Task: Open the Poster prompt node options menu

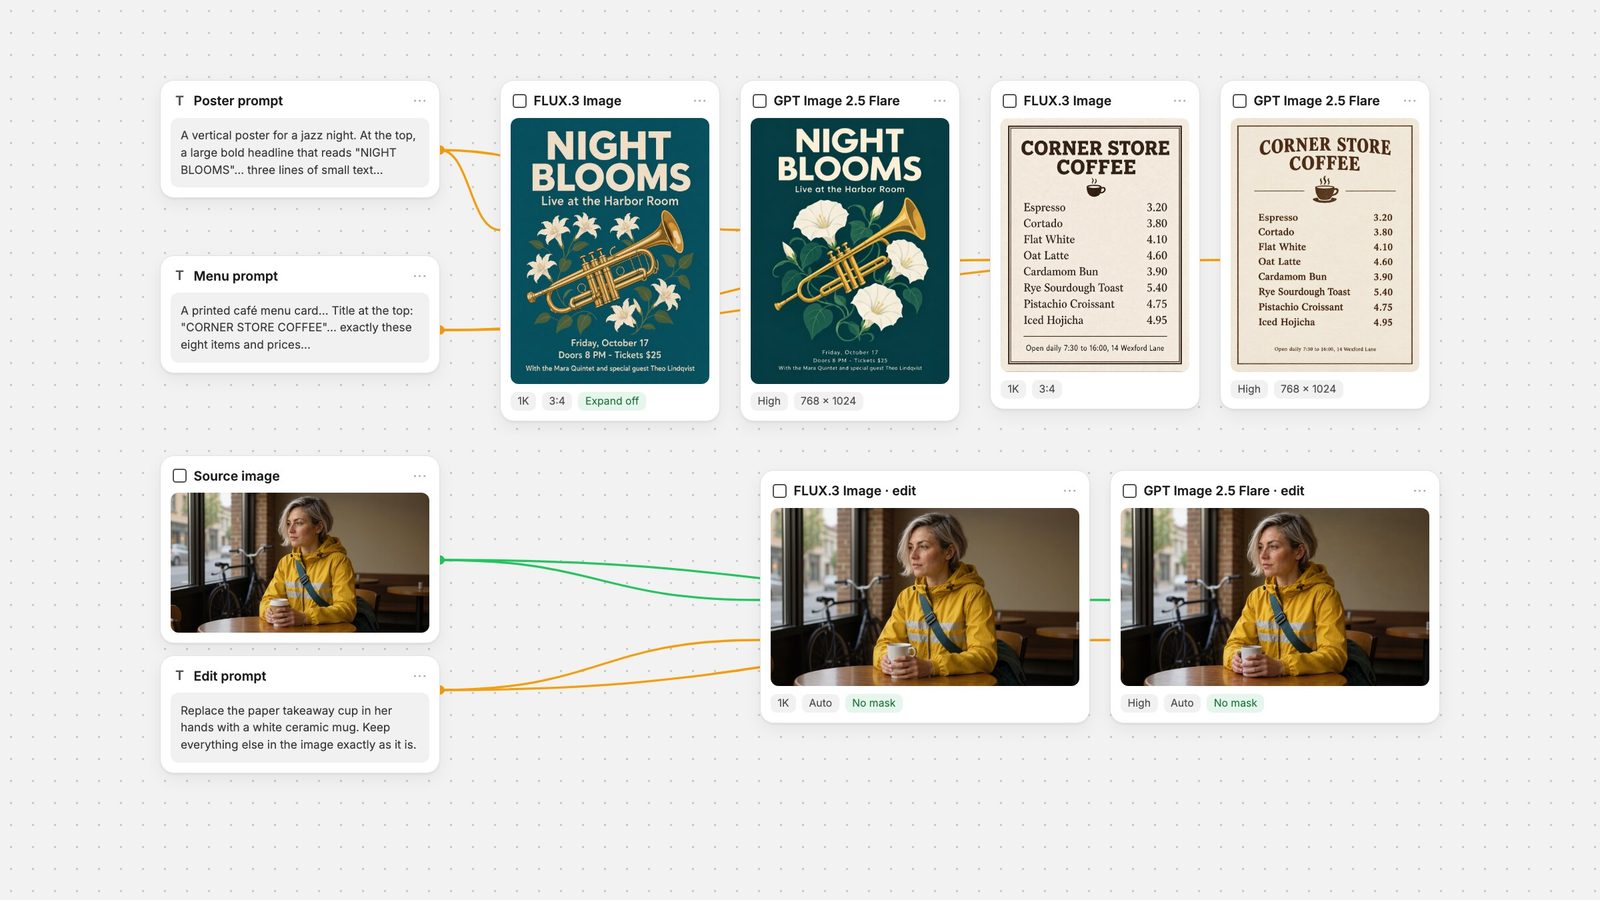Action: 419,101
